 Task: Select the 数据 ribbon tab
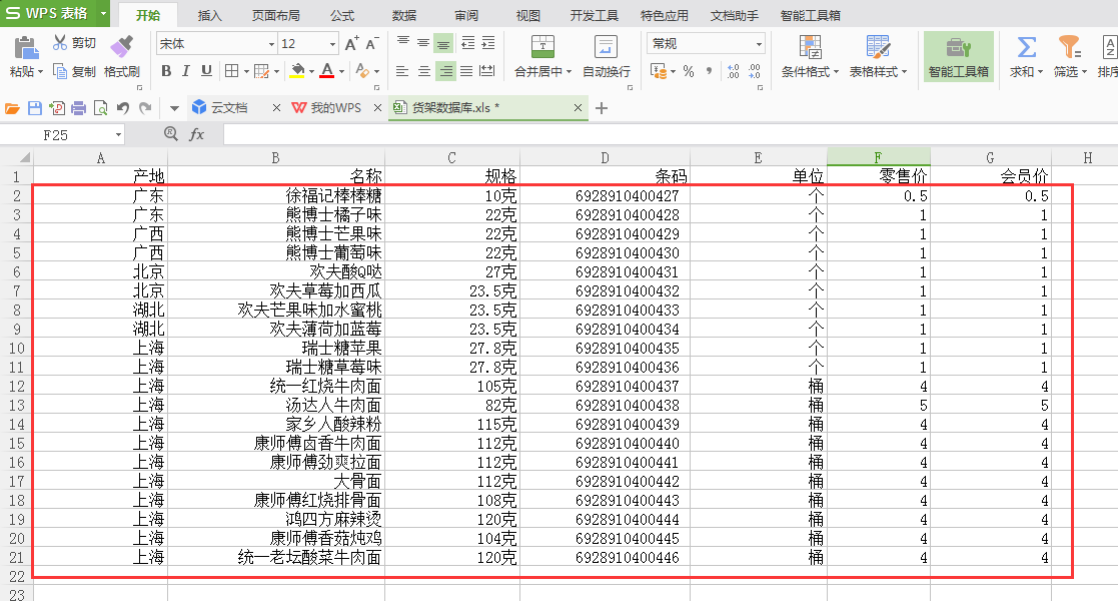pos(405,15)
